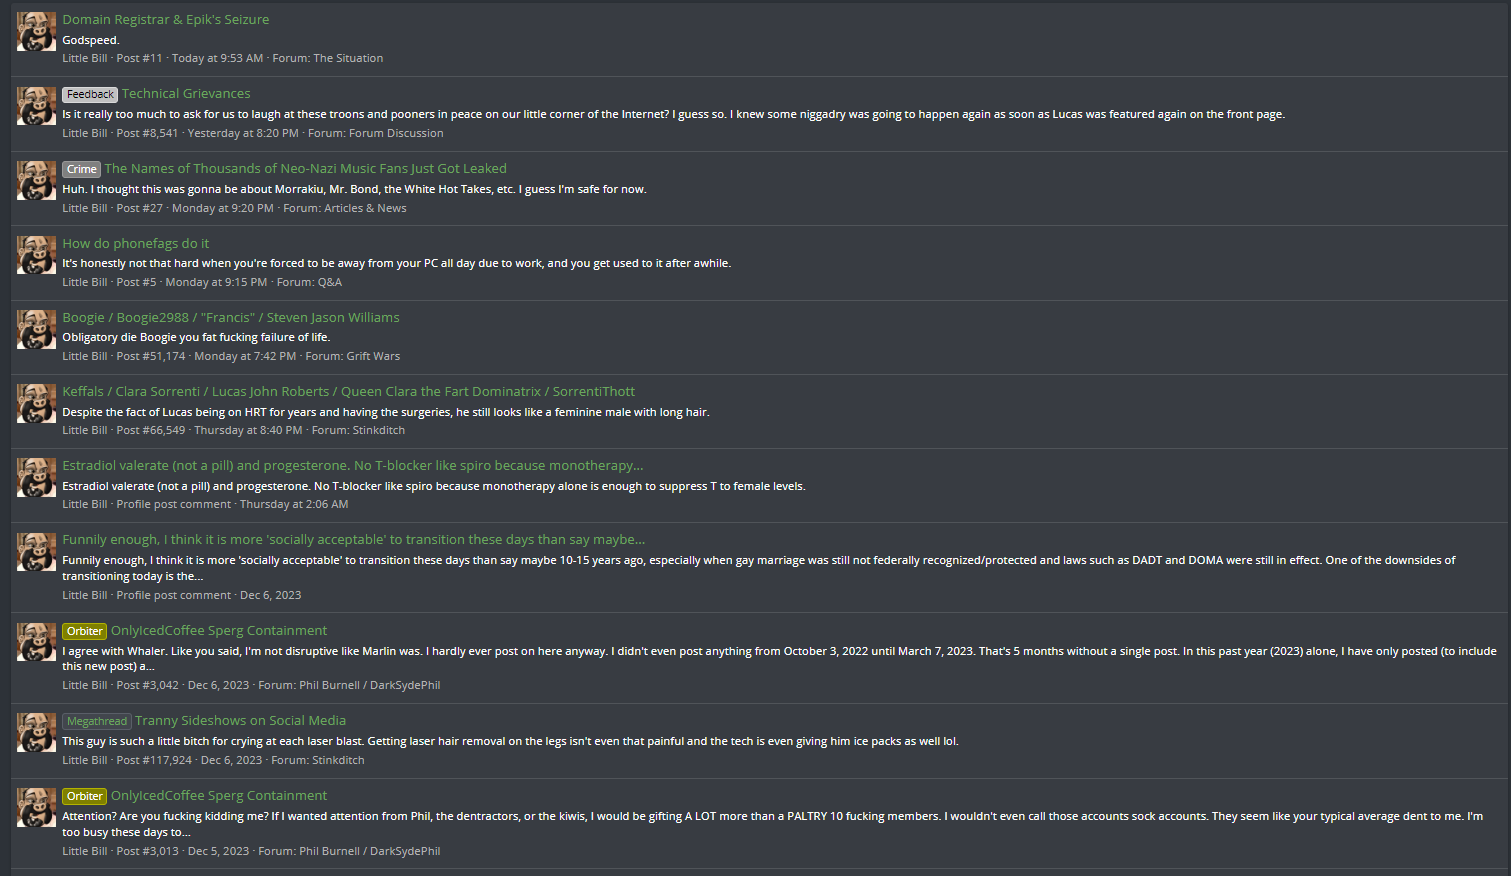Screen dimensions: 1511x876
Task: Open the leaked music fans names article
Action: pyautogui.click(x=305, y=169)
